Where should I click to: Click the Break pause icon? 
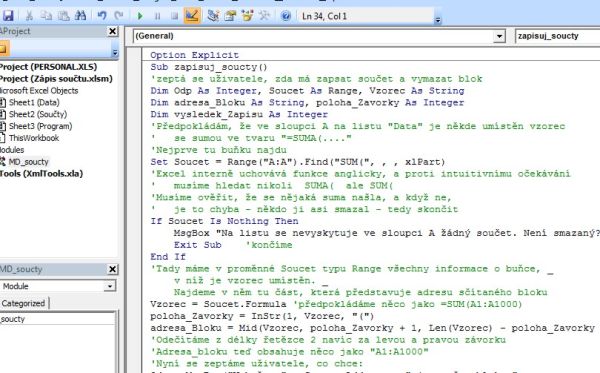coord(157,16)
